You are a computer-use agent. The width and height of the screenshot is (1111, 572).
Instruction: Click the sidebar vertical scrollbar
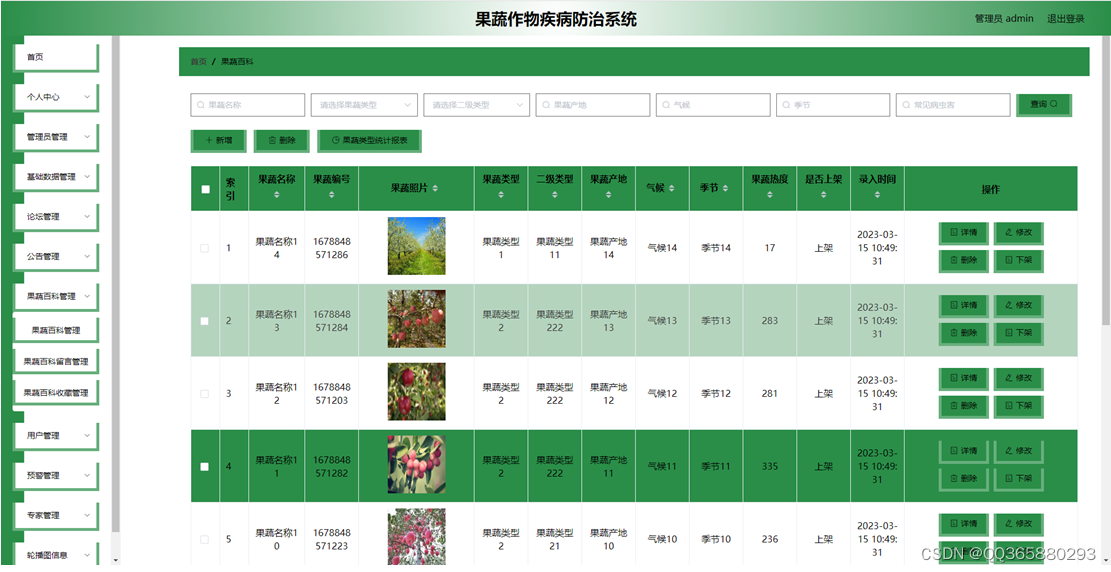[x=116, y=284]
